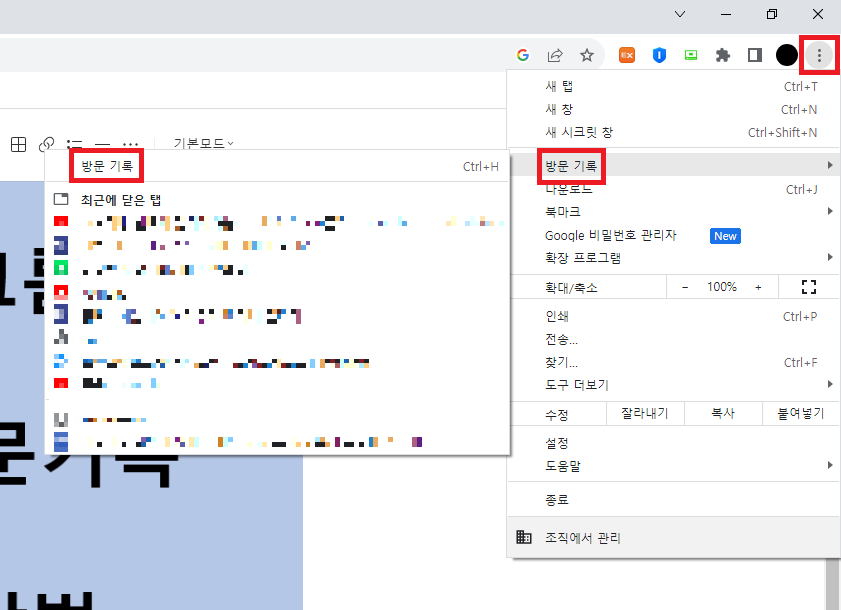
Task: Open 방문 기록 in history submenu
Action: (277, 166)
